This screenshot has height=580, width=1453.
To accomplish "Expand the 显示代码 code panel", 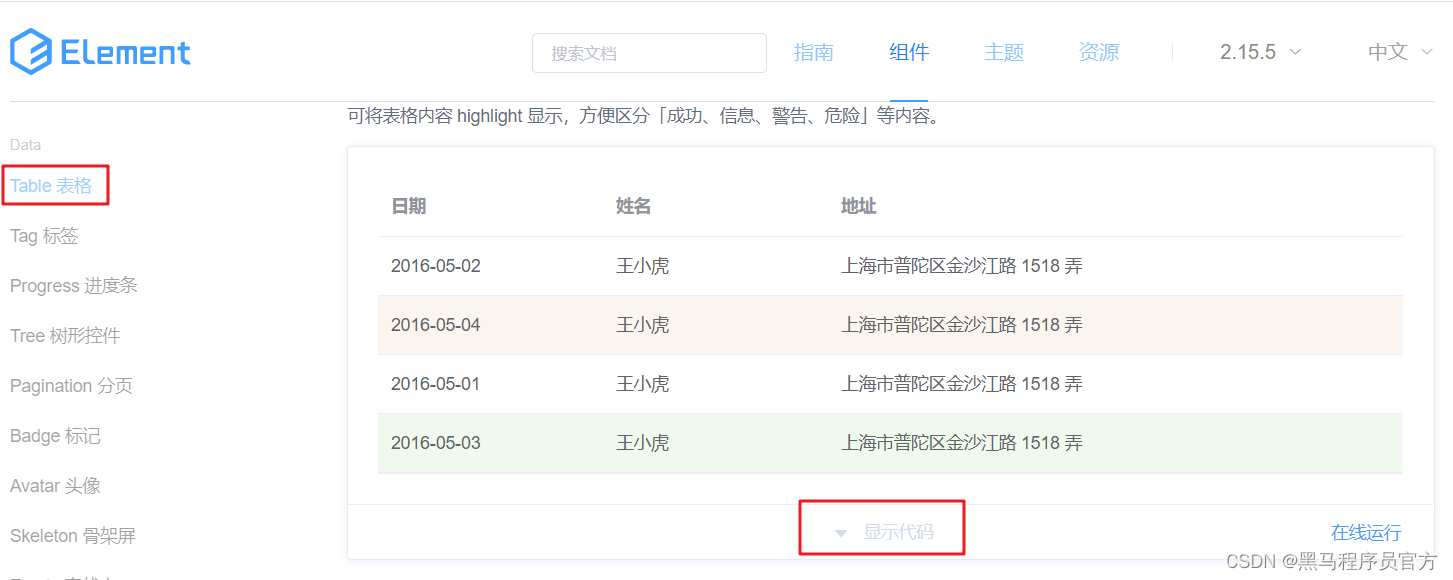I will (x=899, y=532).
